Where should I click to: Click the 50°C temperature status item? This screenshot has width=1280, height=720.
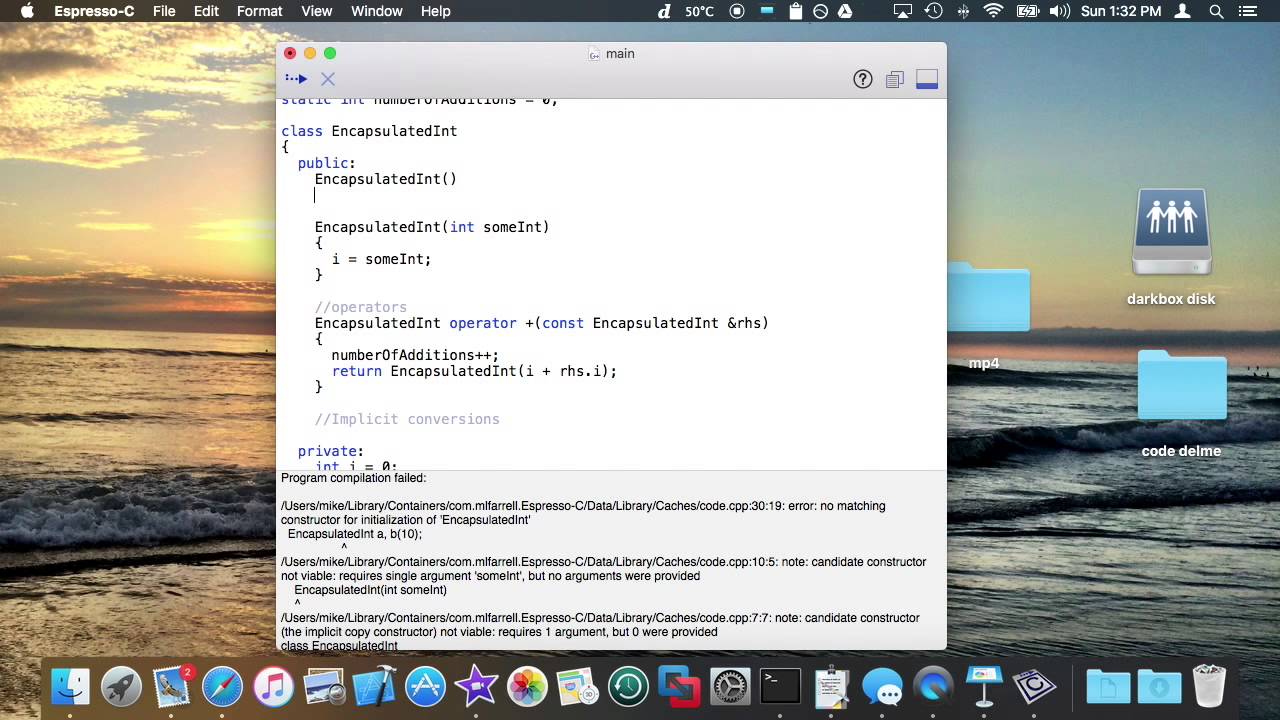(x=699, y=11)
